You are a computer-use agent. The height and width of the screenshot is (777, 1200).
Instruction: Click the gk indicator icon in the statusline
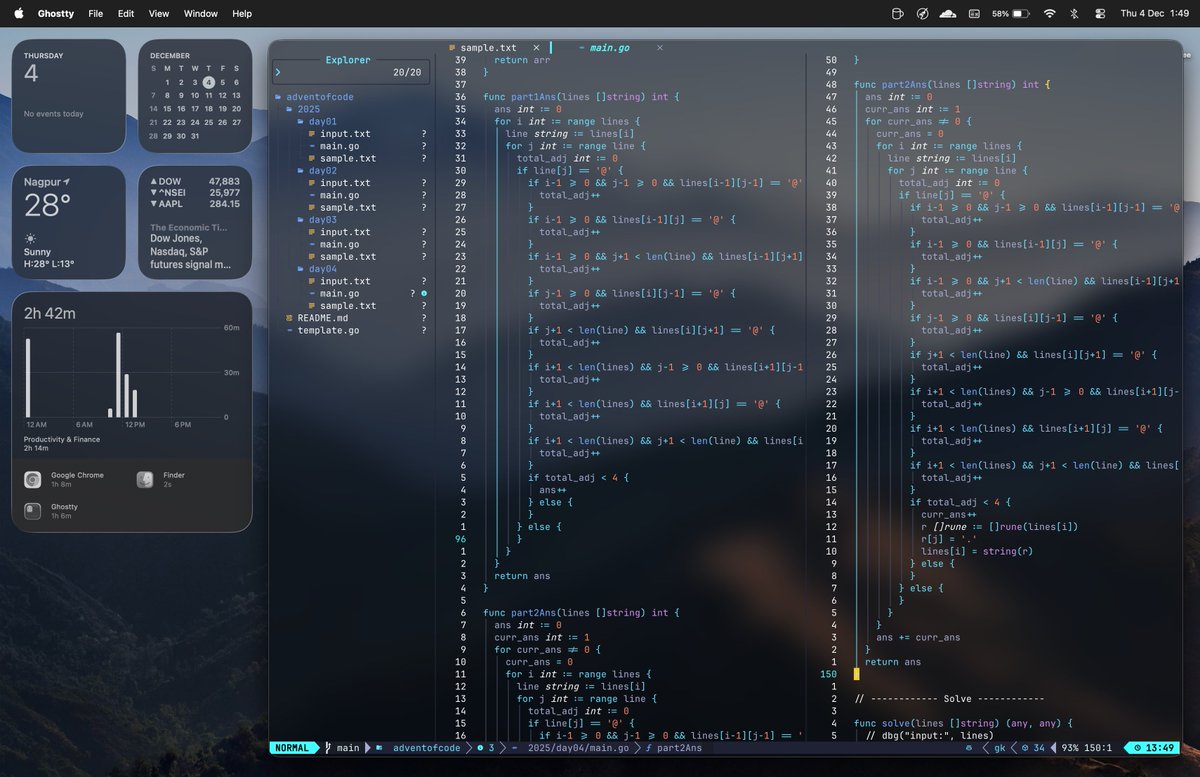970,748
